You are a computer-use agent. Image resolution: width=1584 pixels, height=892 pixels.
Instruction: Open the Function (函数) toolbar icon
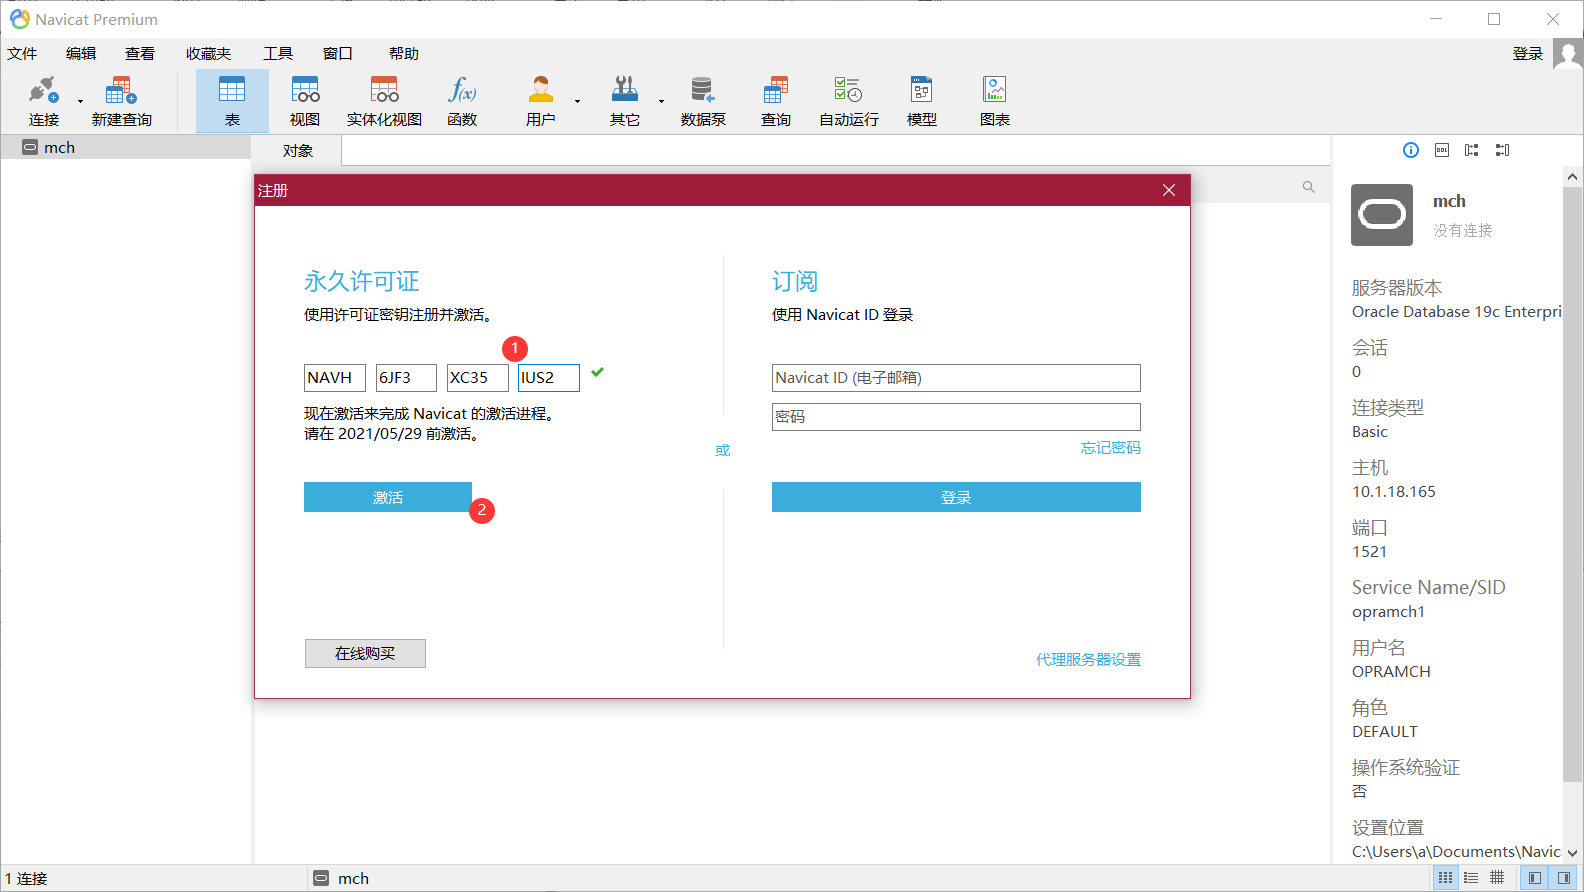(x=462, y=101)
